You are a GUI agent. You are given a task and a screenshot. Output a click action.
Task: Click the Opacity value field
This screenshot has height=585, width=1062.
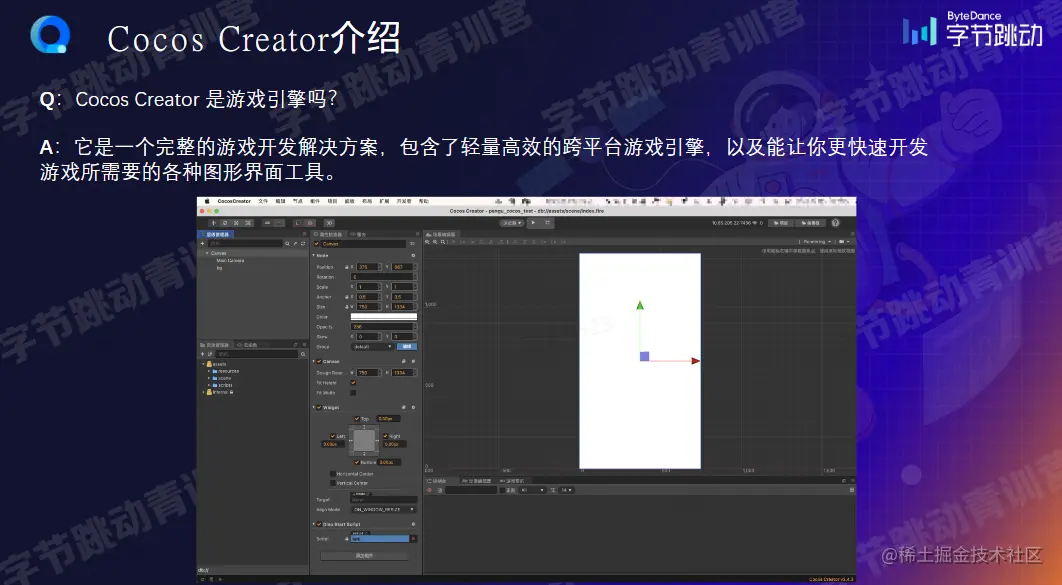[x=382, y=327]
